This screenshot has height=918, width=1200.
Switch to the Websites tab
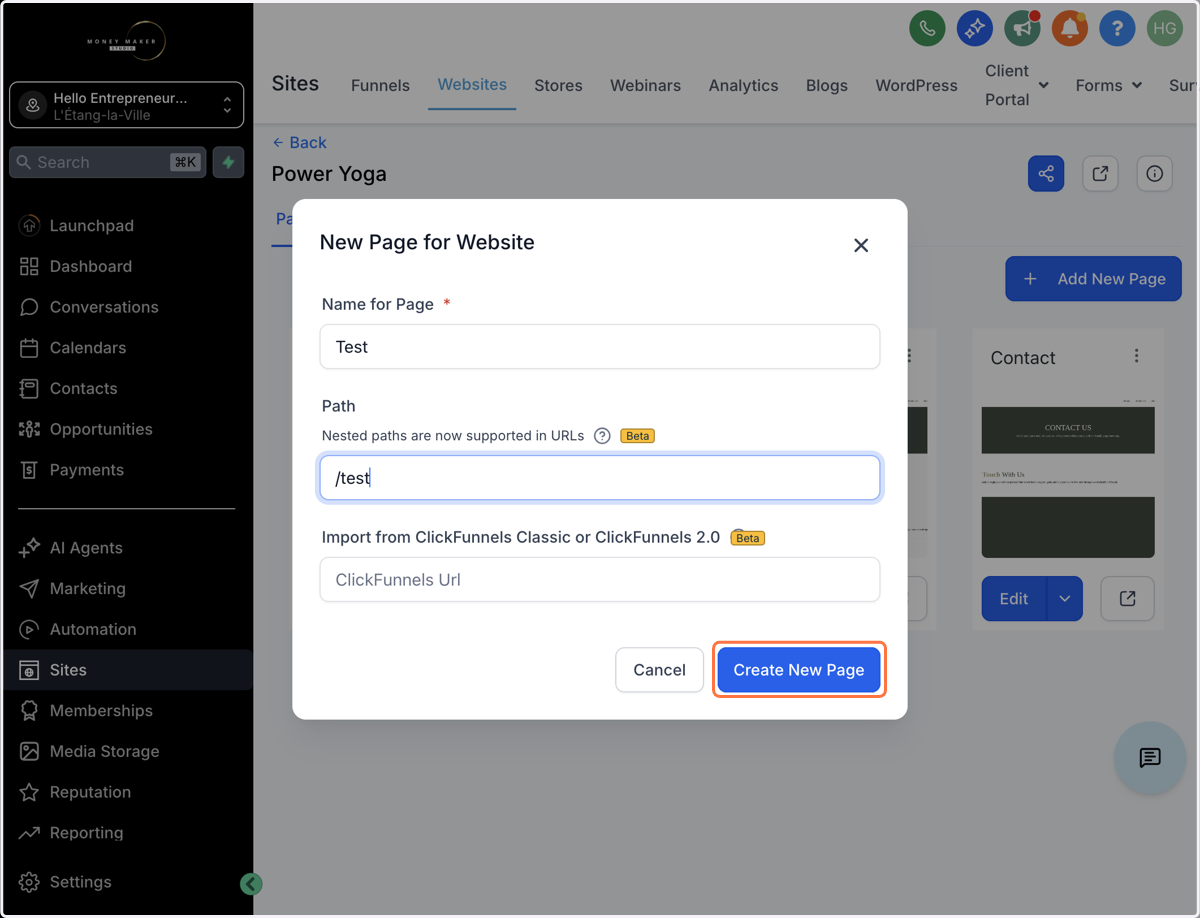(x=472, y=85)
